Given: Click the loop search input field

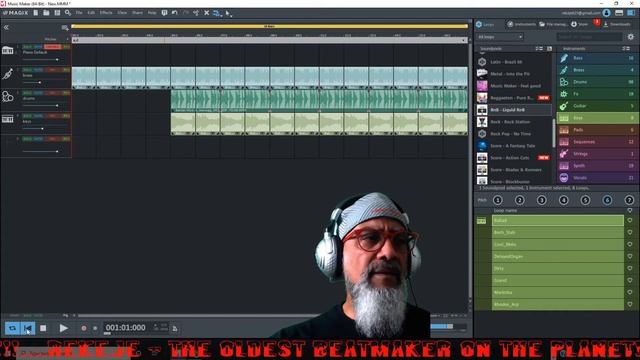Looking at the screenshot, I should click(589, 37).
